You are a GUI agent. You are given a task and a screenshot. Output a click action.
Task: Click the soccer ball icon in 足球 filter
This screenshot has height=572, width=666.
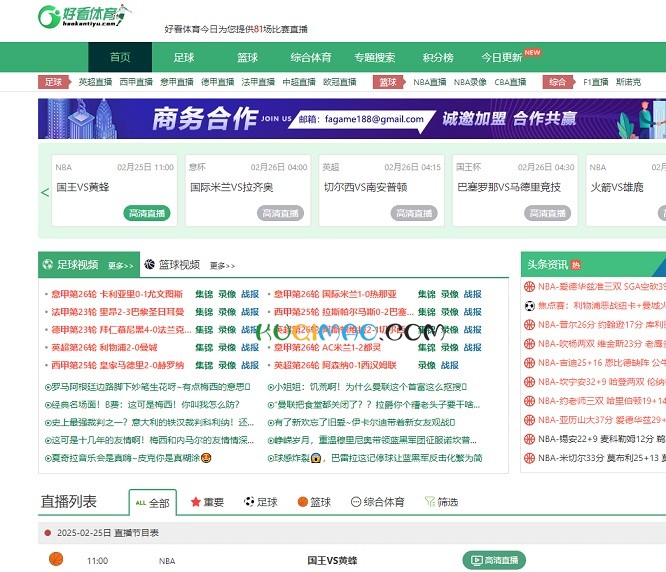pos(249,502)
